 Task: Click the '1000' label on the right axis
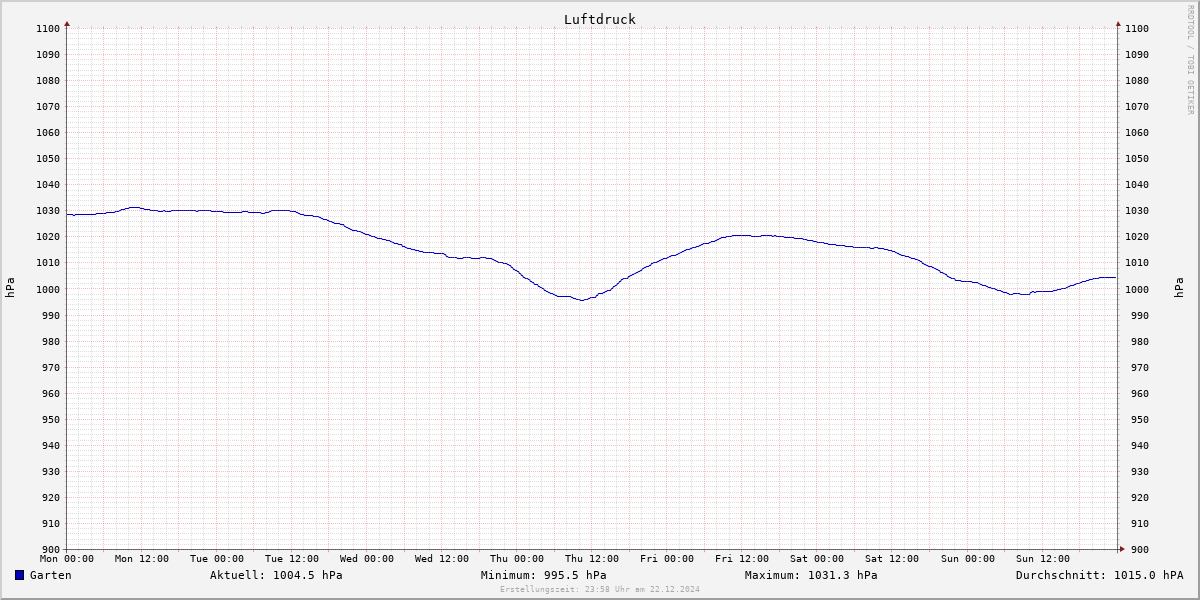(1137, 289)
